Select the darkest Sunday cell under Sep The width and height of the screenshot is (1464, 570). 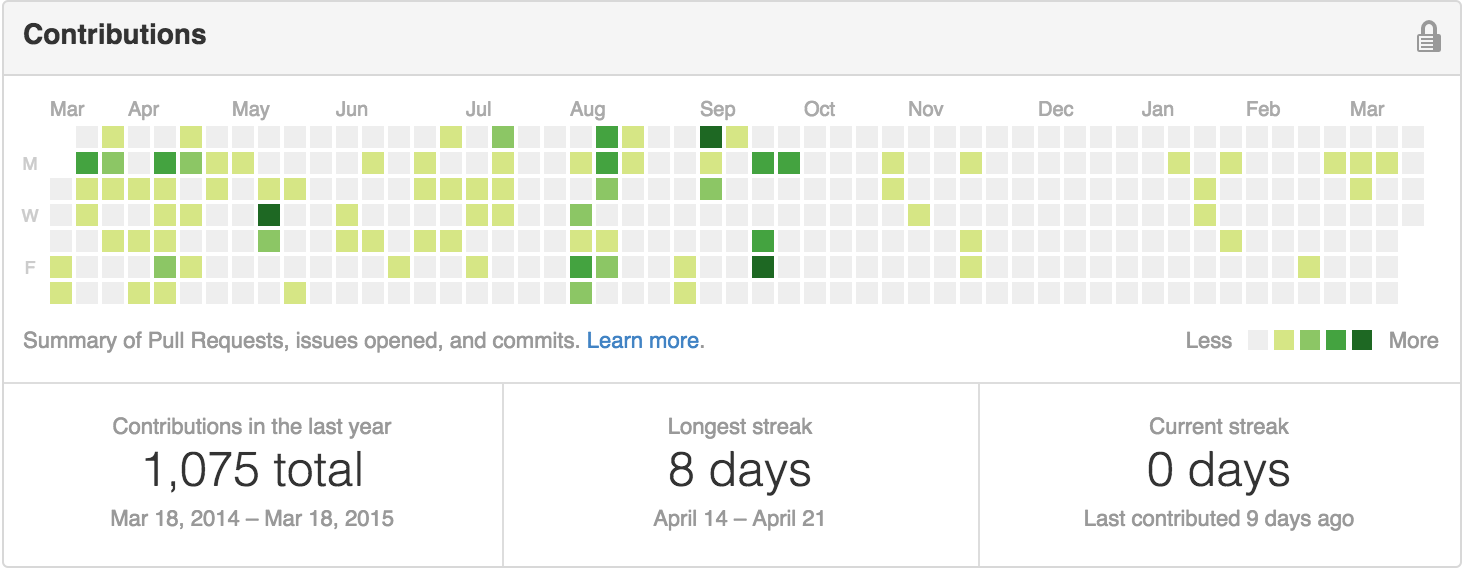pyautogui.click(x=711, y=137)
